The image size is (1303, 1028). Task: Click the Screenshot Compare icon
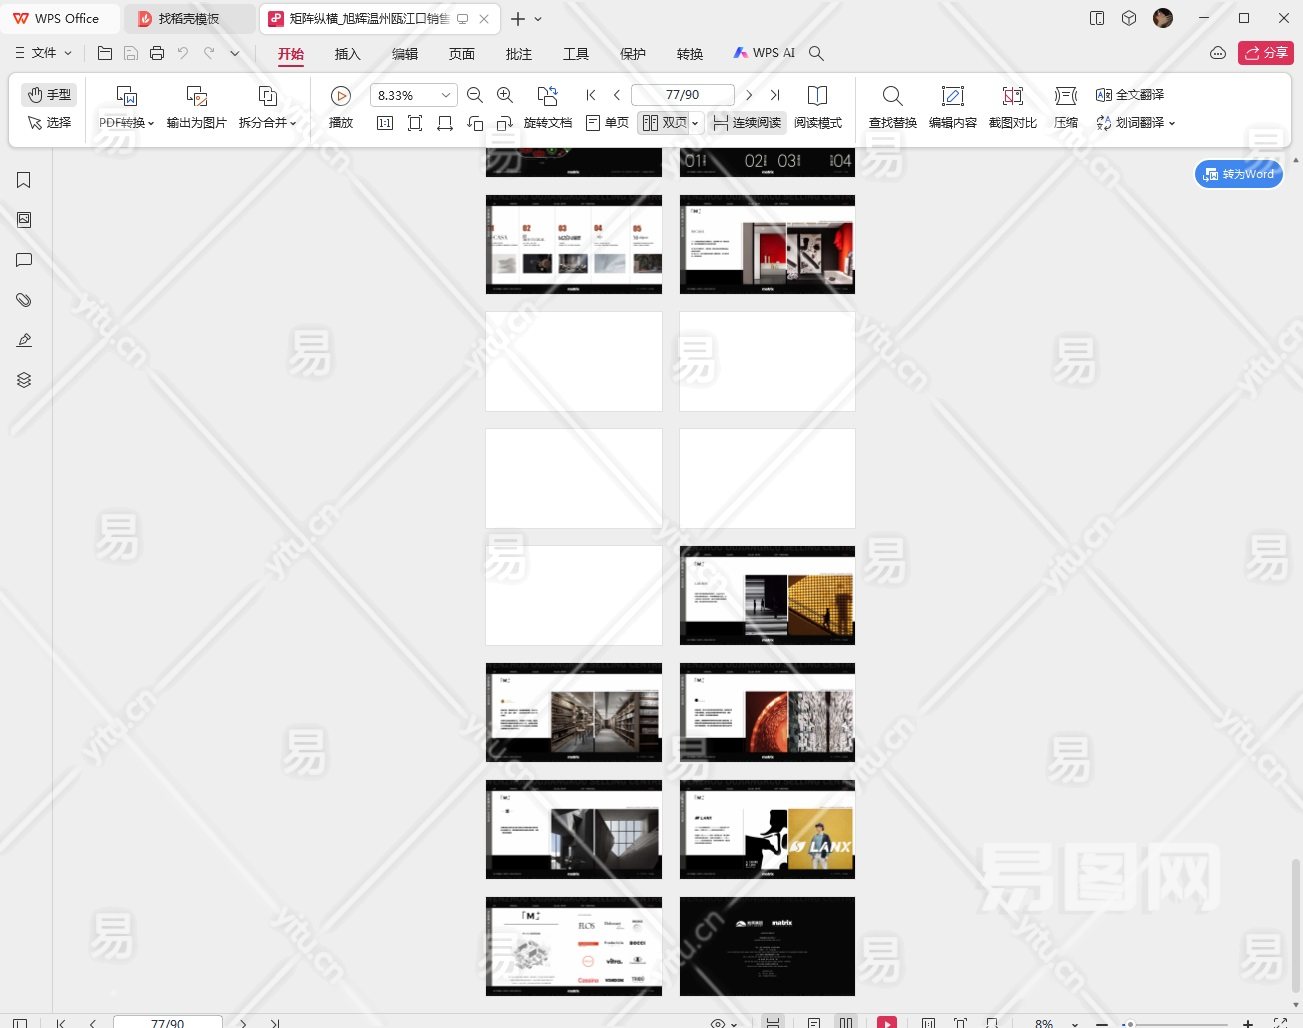point(1012,96)
